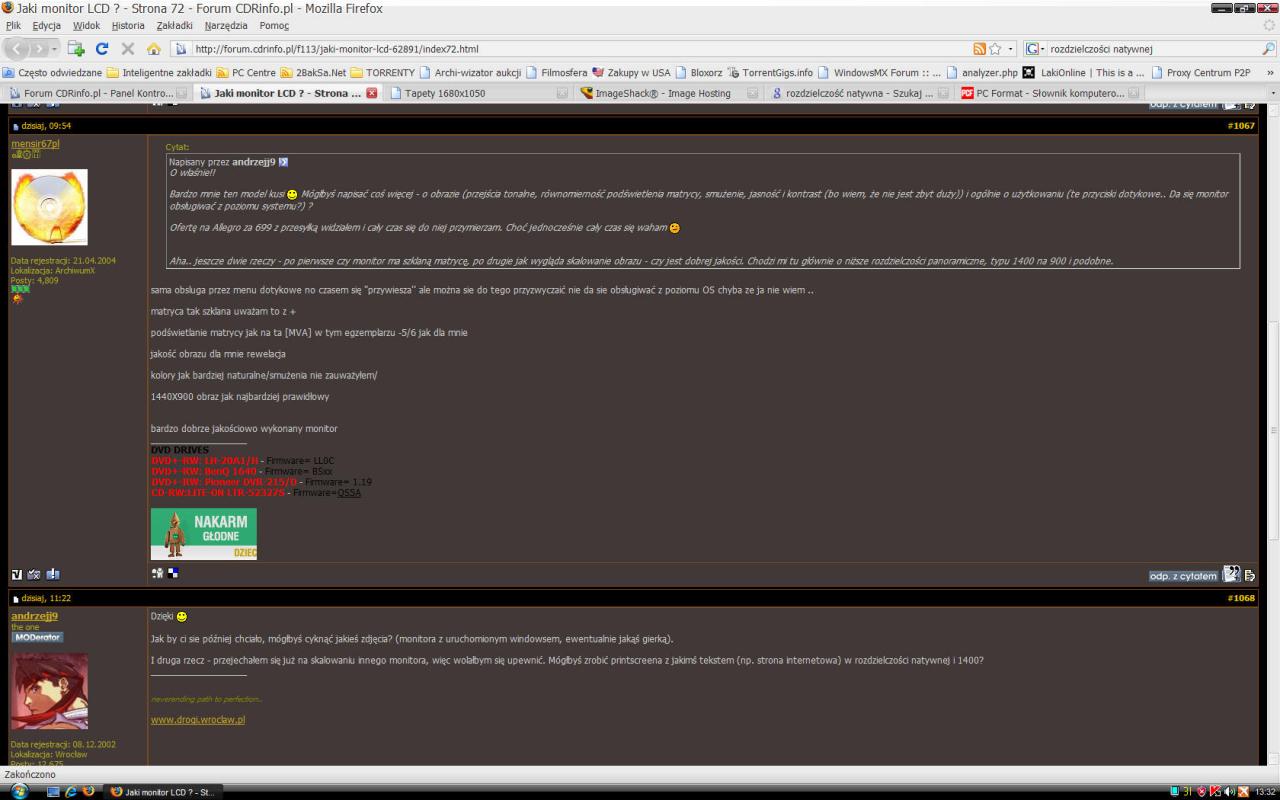1280x800 pixels.
Task: Click Show Desktop in quick launch
Action: pyautogui.click(x=53, y=792)
